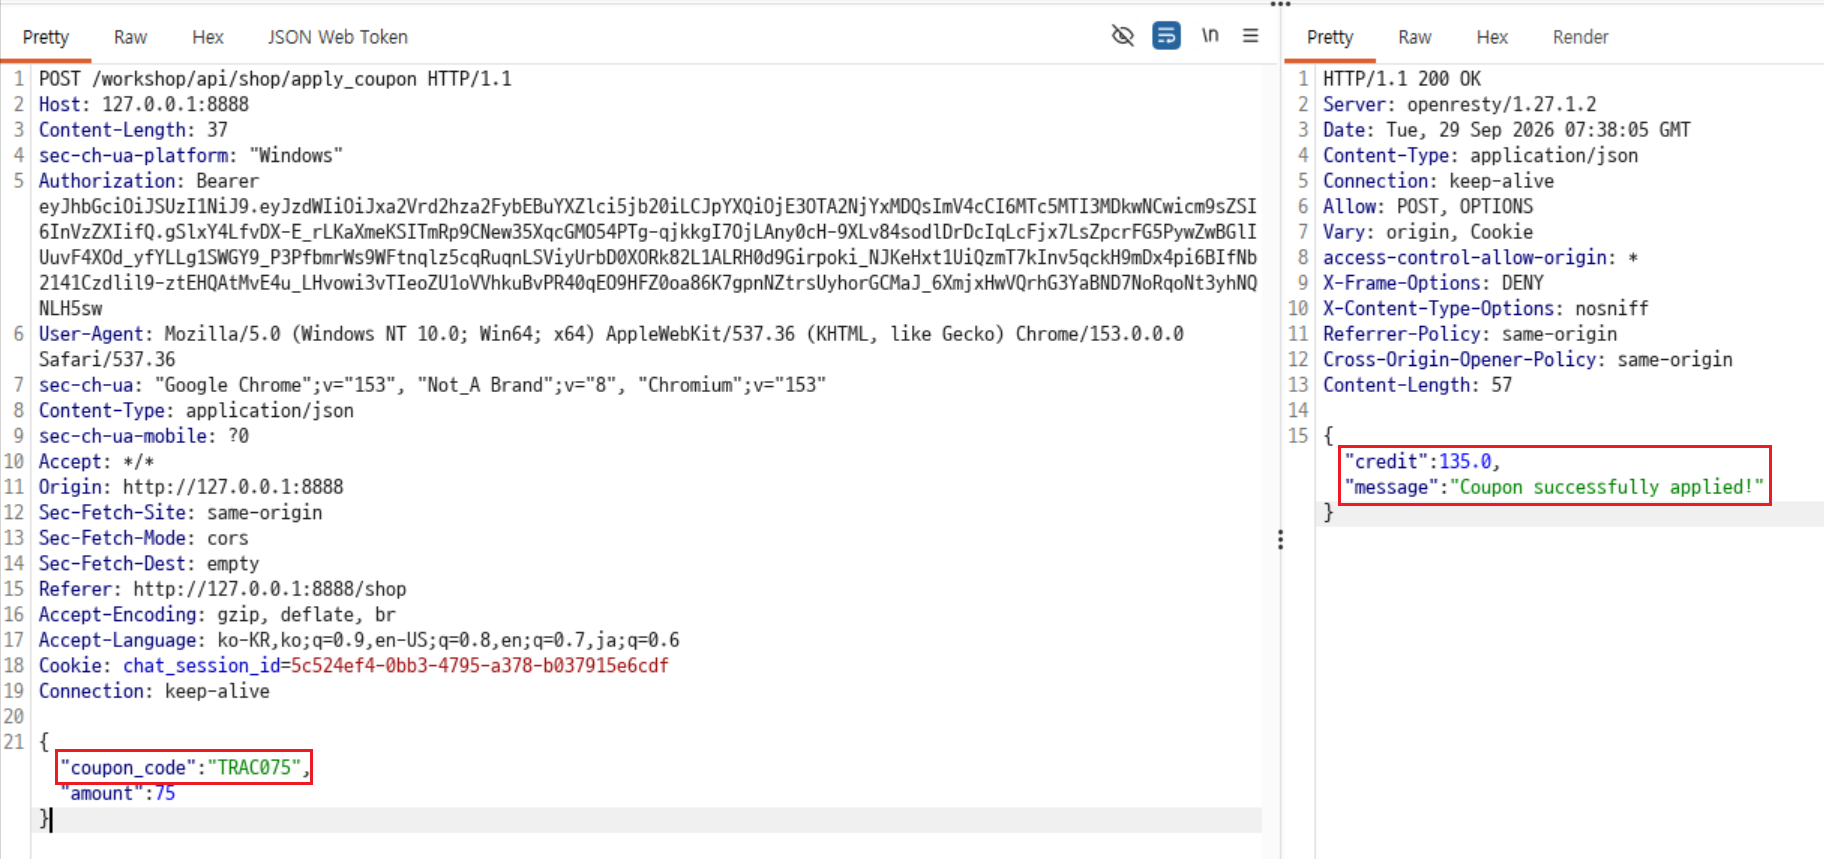Select the request Pretty tab
1824x859 pixels.
(46, 37)
